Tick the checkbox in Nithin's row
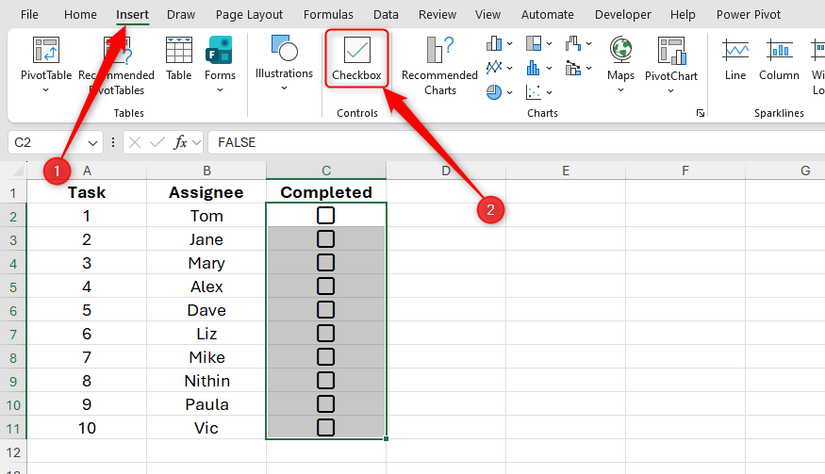This screenshot has height=474, width=825. [326, 380]
